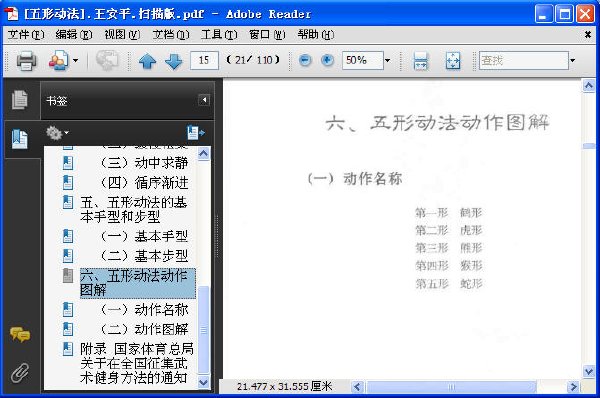Select bookmark (二) 基本步型
Image resolution: width=600 pixels, height=398 pixels.
(144, 256)
